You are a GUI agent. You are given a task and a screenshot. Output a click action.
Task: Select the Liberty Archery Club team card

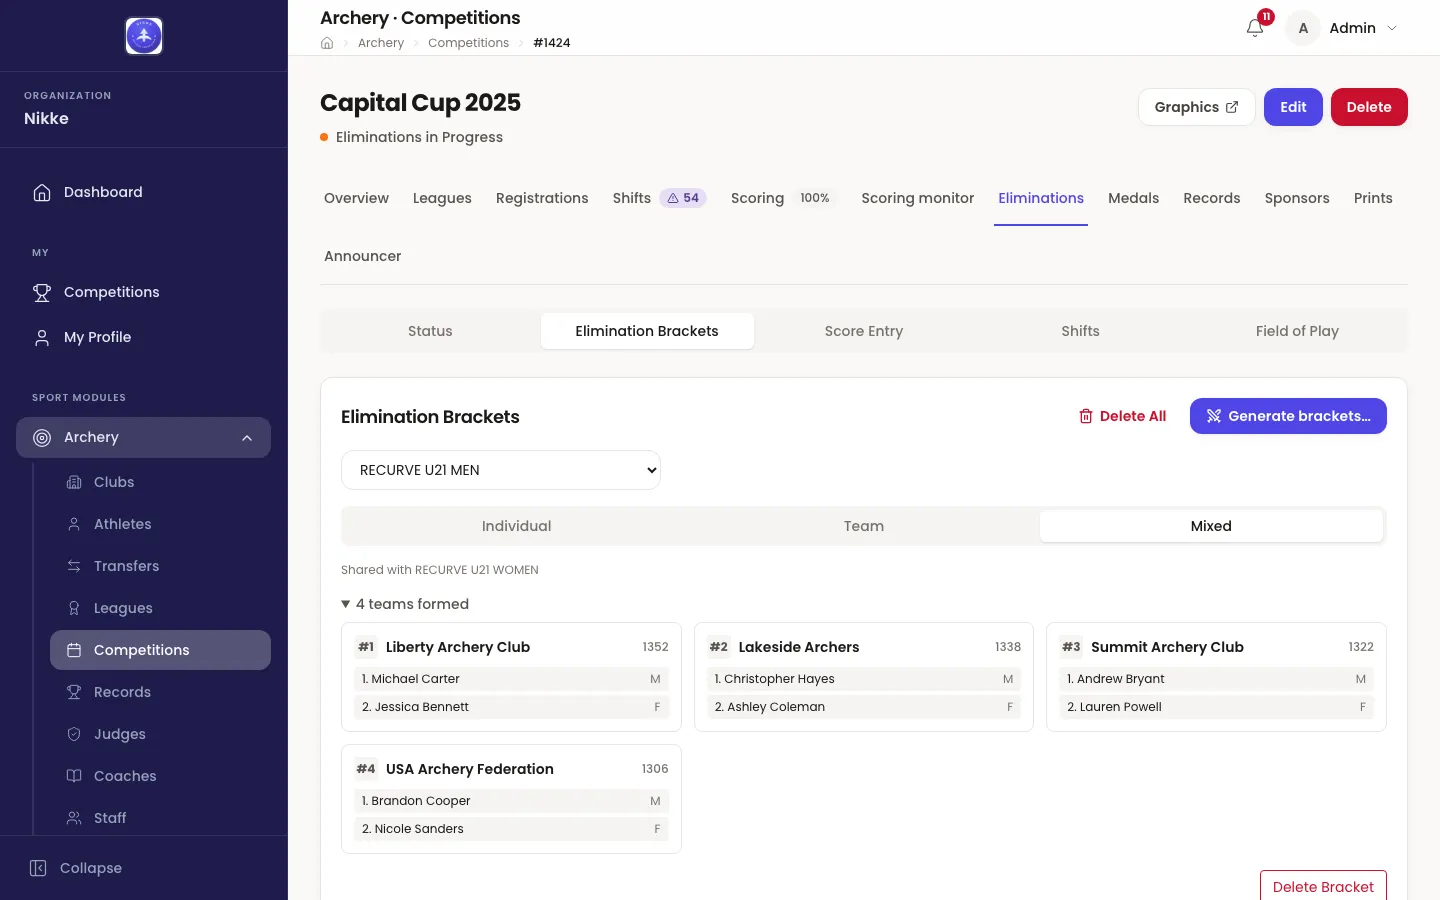[511, 677]
